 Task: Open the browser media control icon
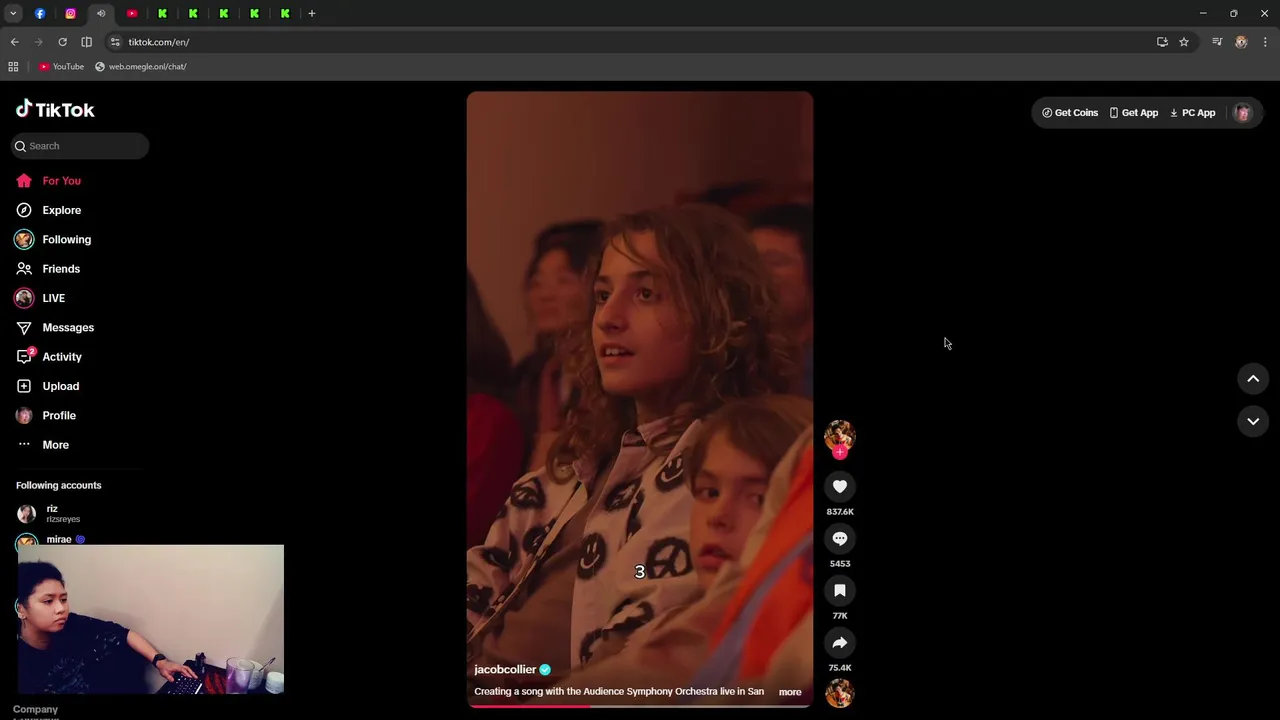point(1217,42)
